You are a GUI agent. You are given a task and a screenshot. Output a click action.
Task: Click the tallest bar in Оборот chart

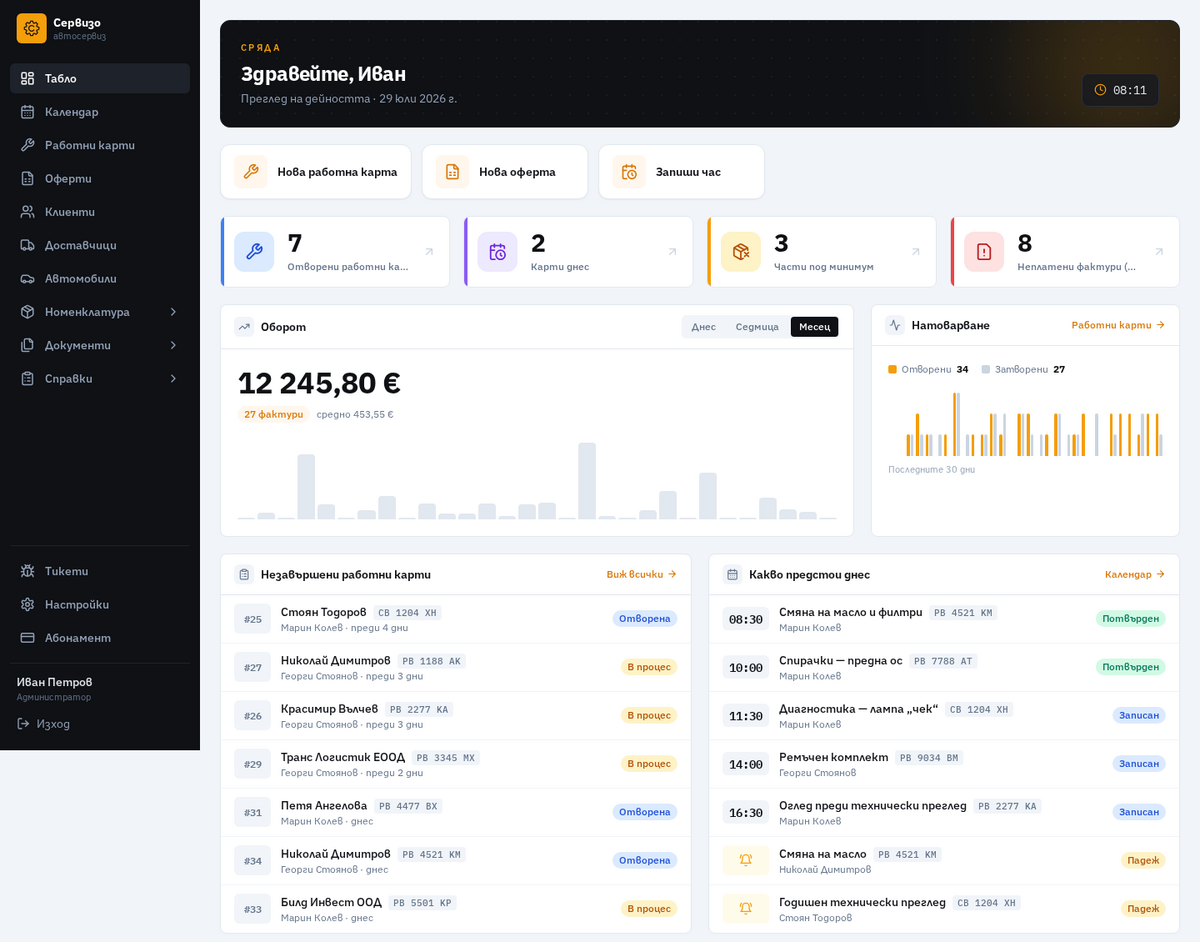587,481
